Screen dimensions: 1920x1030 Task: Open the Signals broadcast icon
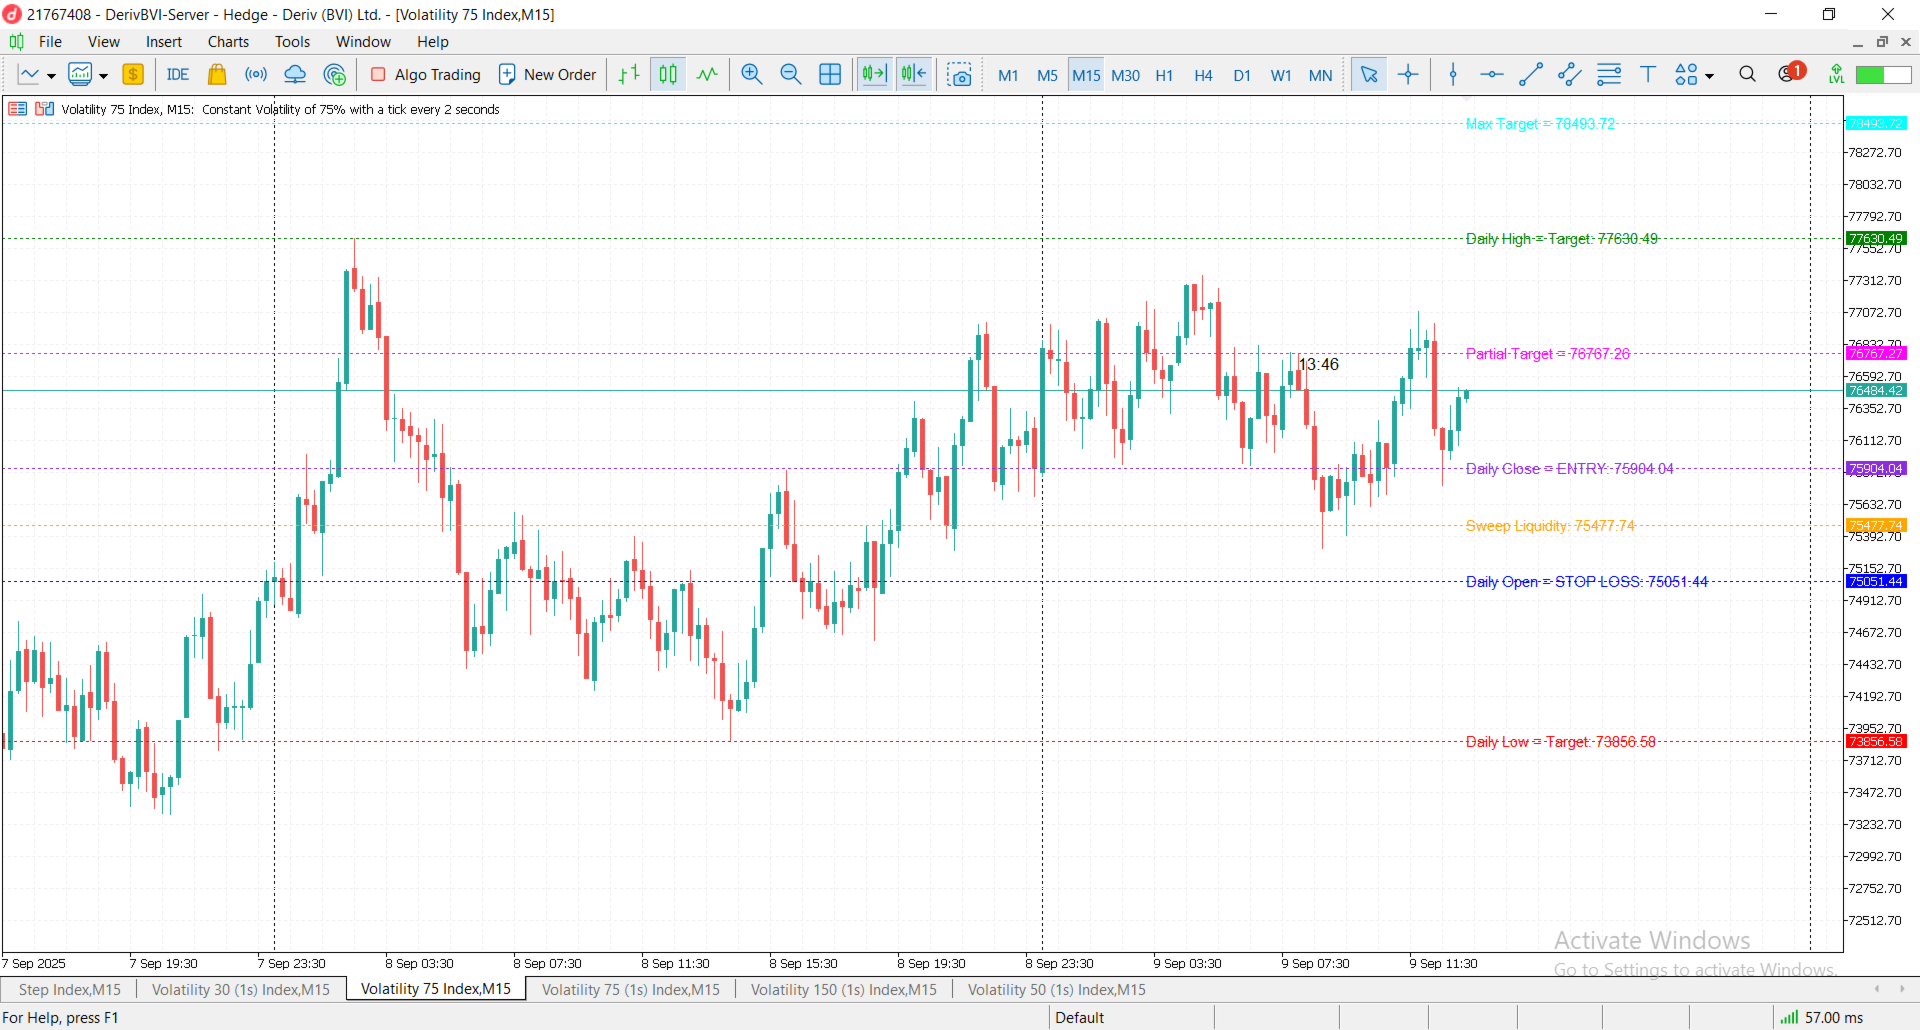click(x=256, y=75)
